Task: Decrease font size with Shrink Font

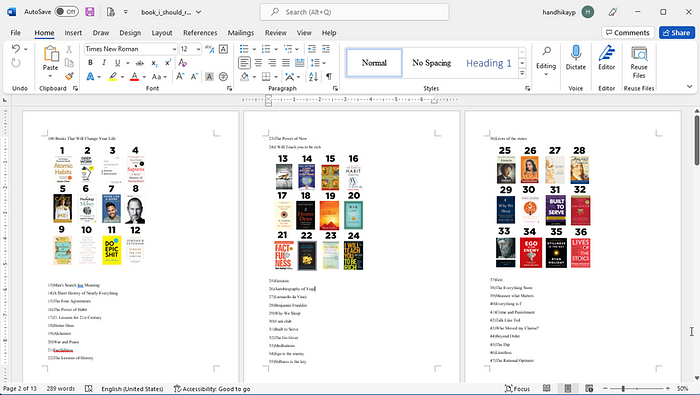Action: (x=194, y=77)
